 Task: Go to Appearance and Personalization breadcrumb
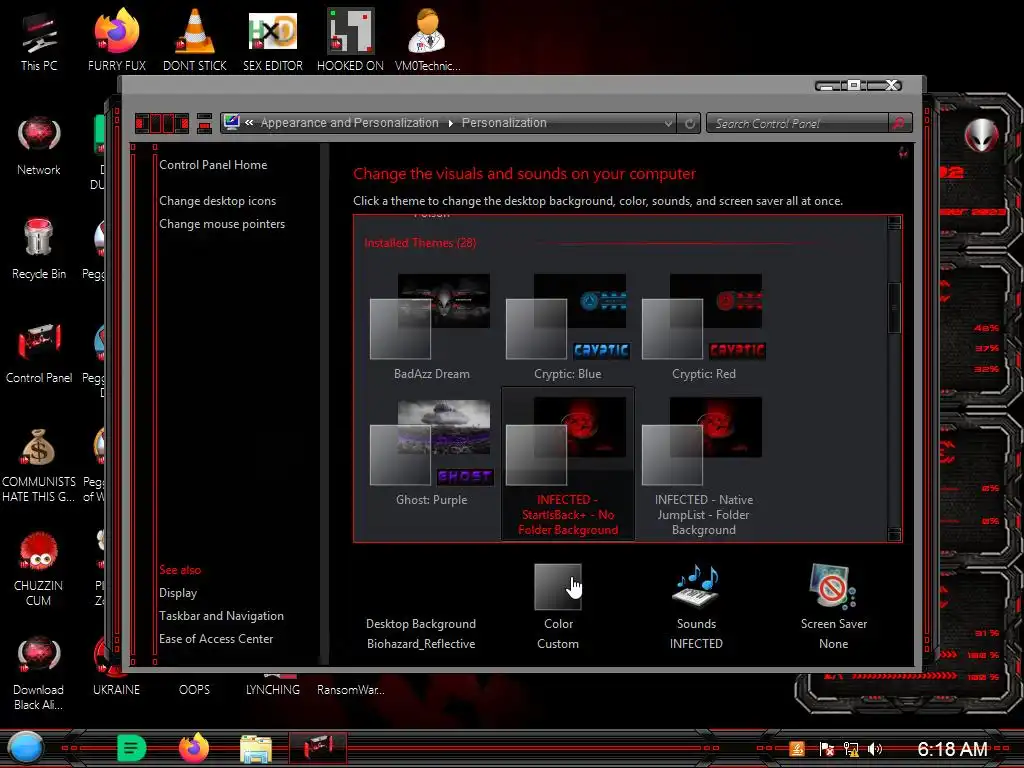(x=349, y=123)
